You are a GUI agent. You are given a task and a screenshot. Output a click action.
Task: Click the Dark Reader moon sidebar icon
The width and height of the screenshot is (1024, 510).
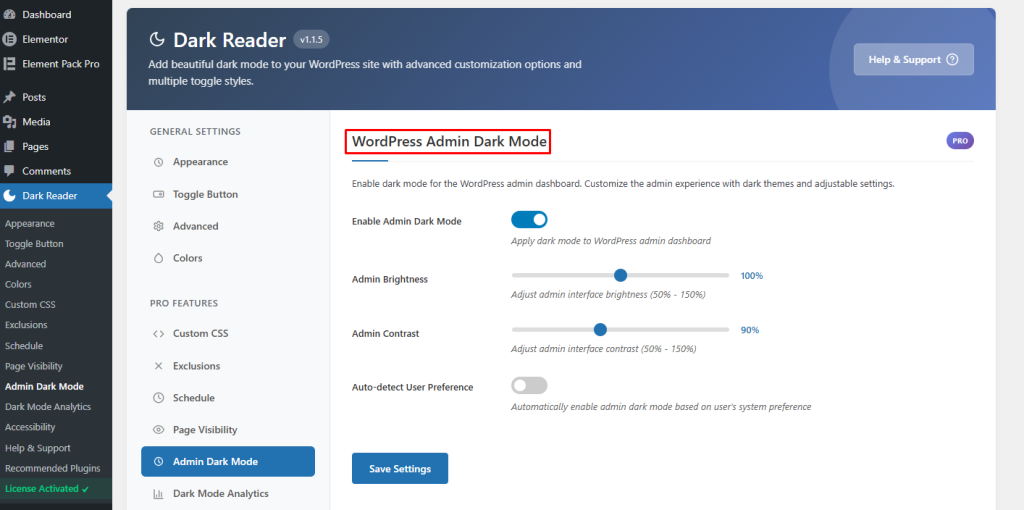pos(9,196)
